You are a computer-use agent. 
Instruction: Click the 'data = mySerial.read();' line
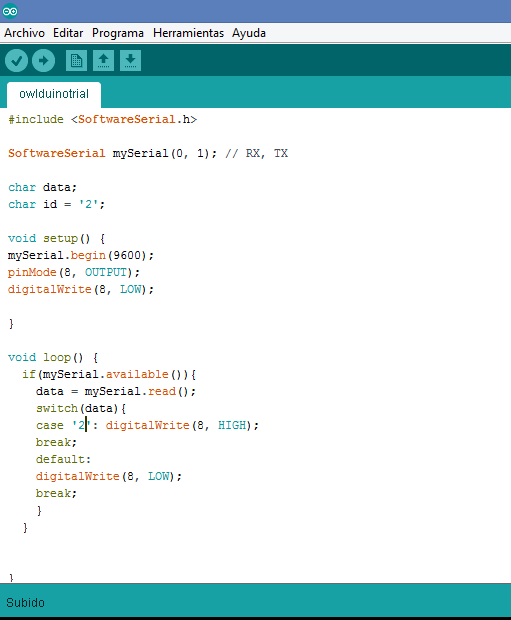[116, 391]
